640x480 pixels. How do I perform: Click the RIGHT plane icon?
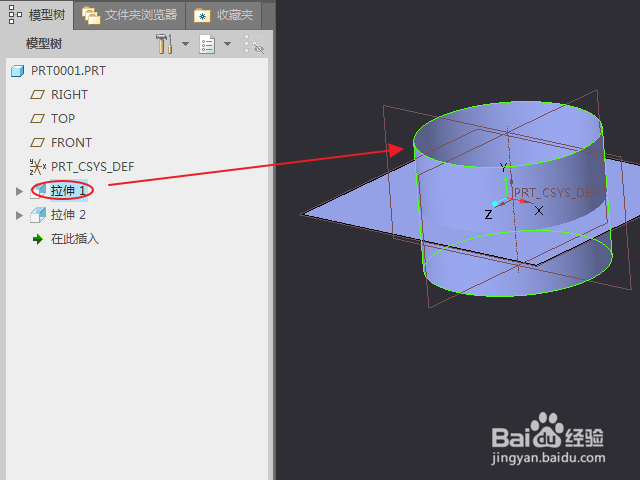37,95
